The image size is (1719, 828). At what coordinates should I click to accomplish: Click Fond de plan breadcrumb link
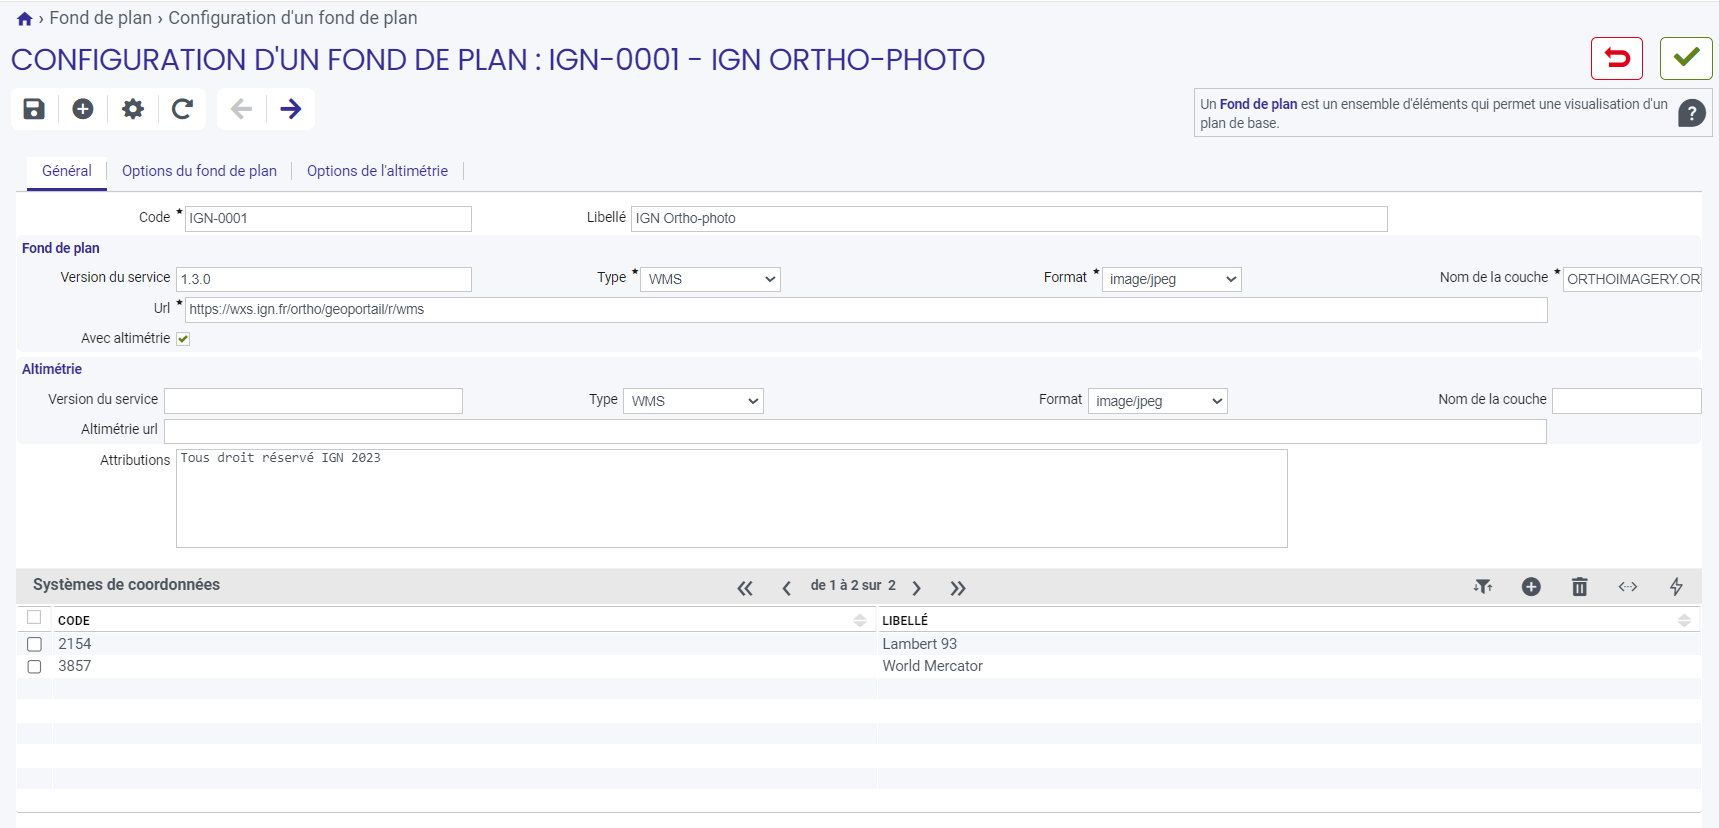click(101, 18)
